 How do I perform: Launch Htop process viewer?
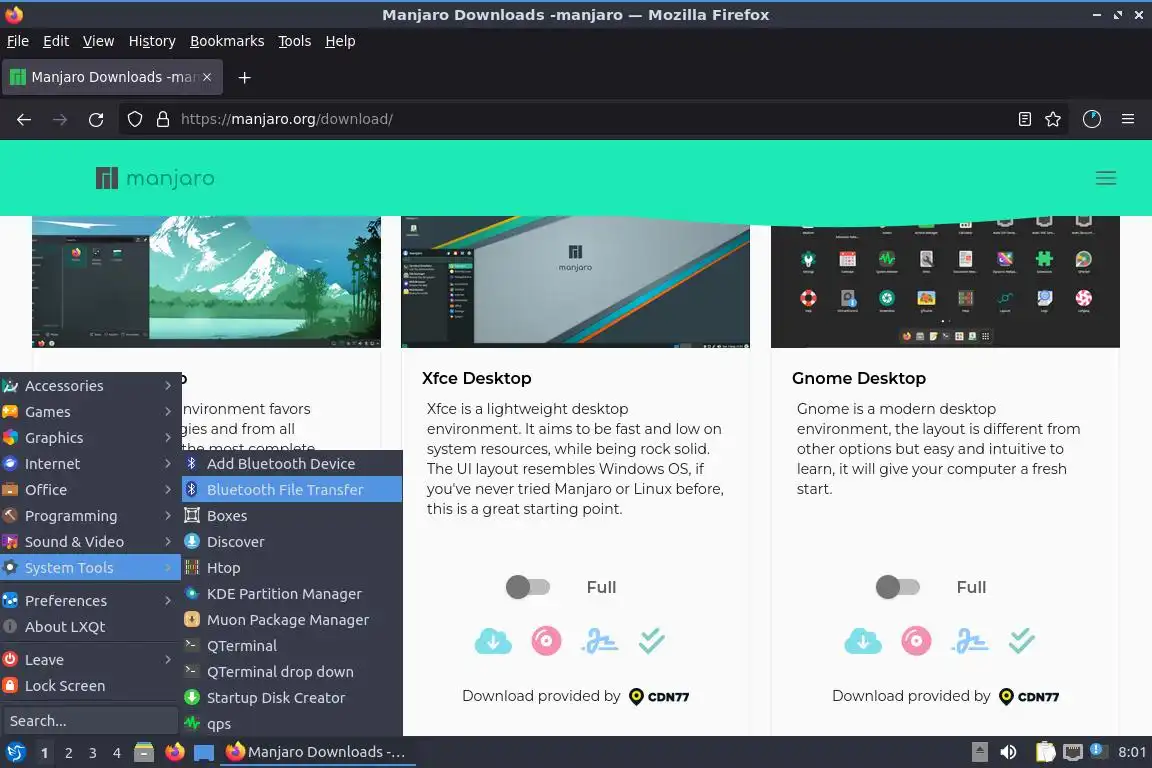point(292,567)
